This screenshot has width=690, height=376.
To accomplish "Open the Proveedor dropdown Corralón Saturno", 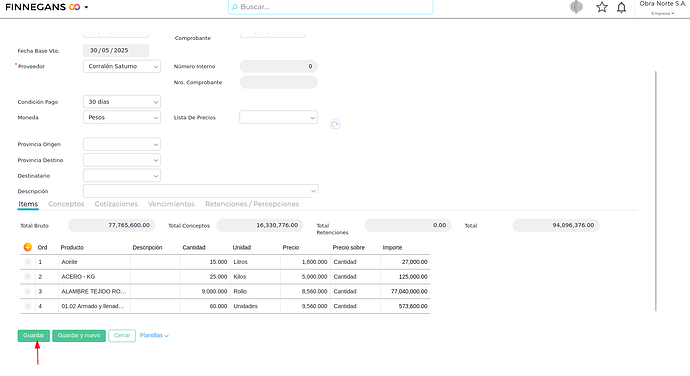I will pyautogui.click(x=122, y=66).
